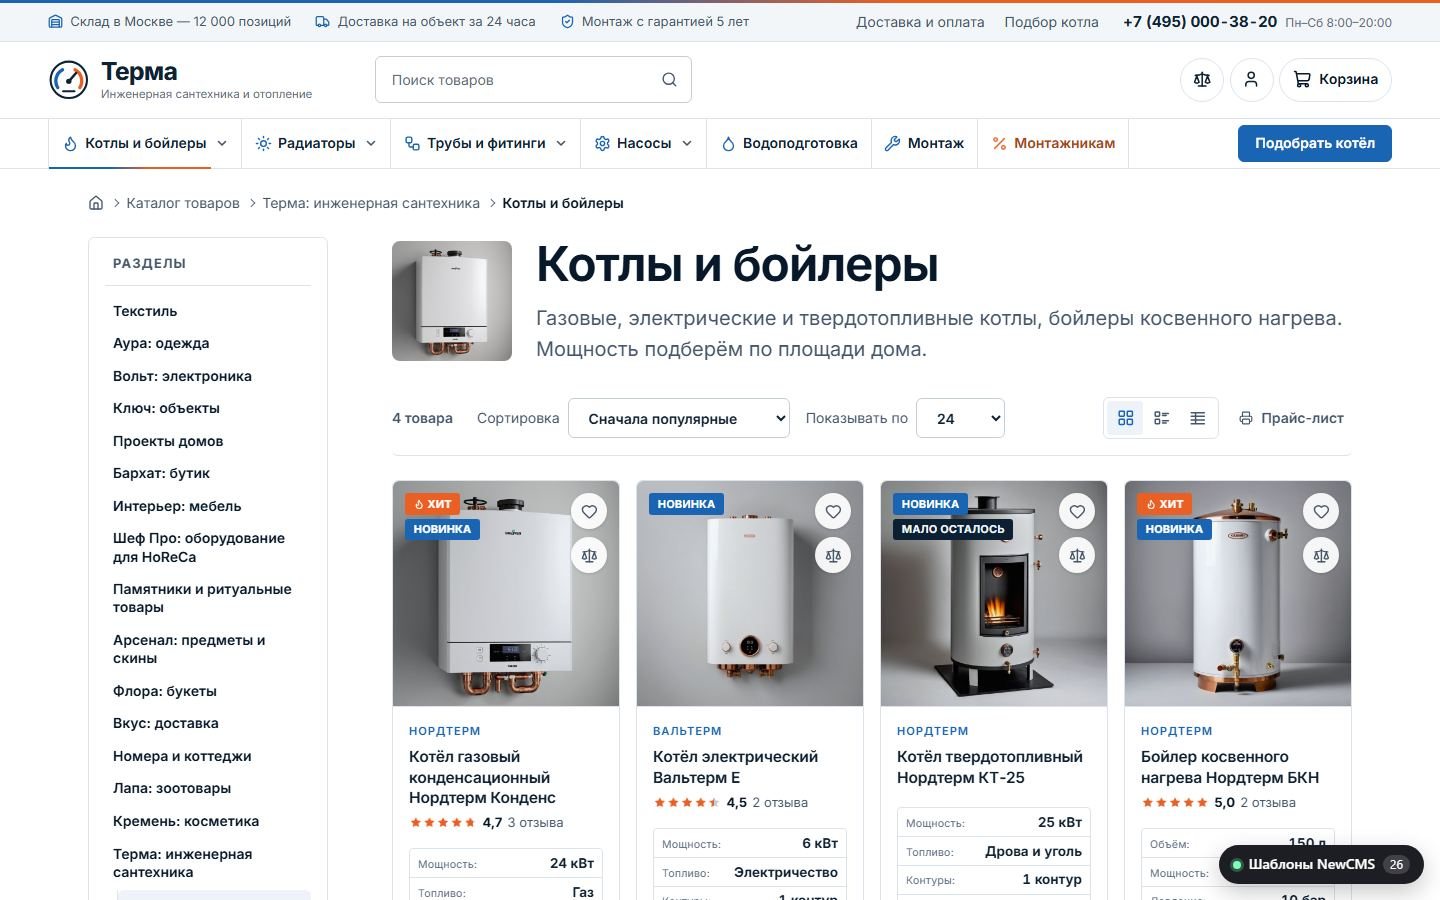Add Котёл электрический Вальтерм Е to comparison

[833, 556]
